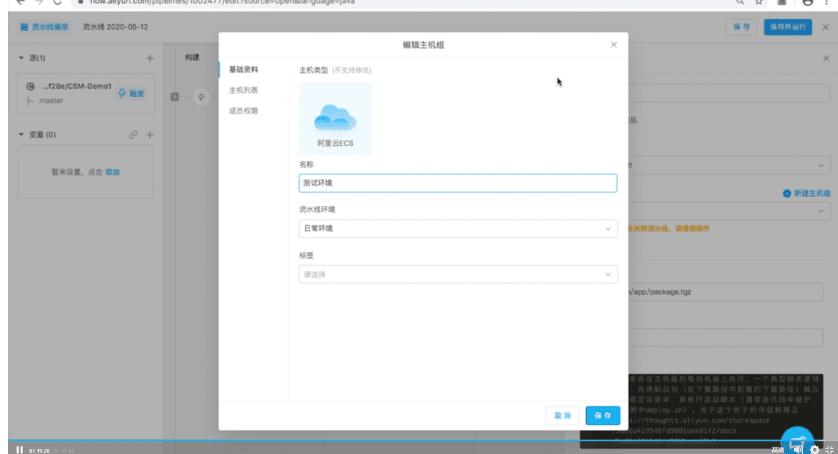Open the upper dropdown in right panel
Screen dimensions: 838x454
point(730,165)
